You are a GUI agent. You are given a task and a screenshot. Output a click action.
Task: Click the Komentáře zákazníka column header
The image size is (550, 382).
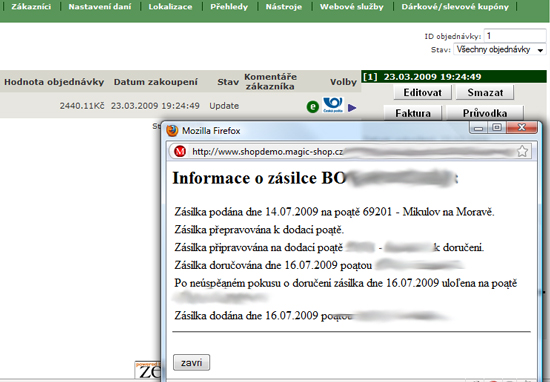270,81
